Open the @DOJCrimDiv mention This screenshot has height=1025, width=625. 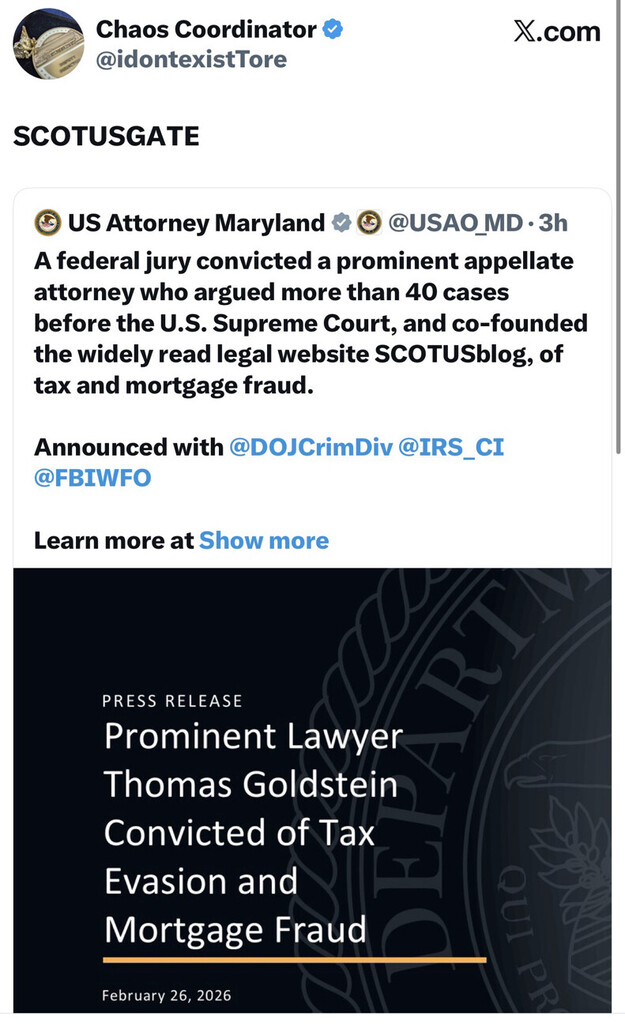point(310,447)
